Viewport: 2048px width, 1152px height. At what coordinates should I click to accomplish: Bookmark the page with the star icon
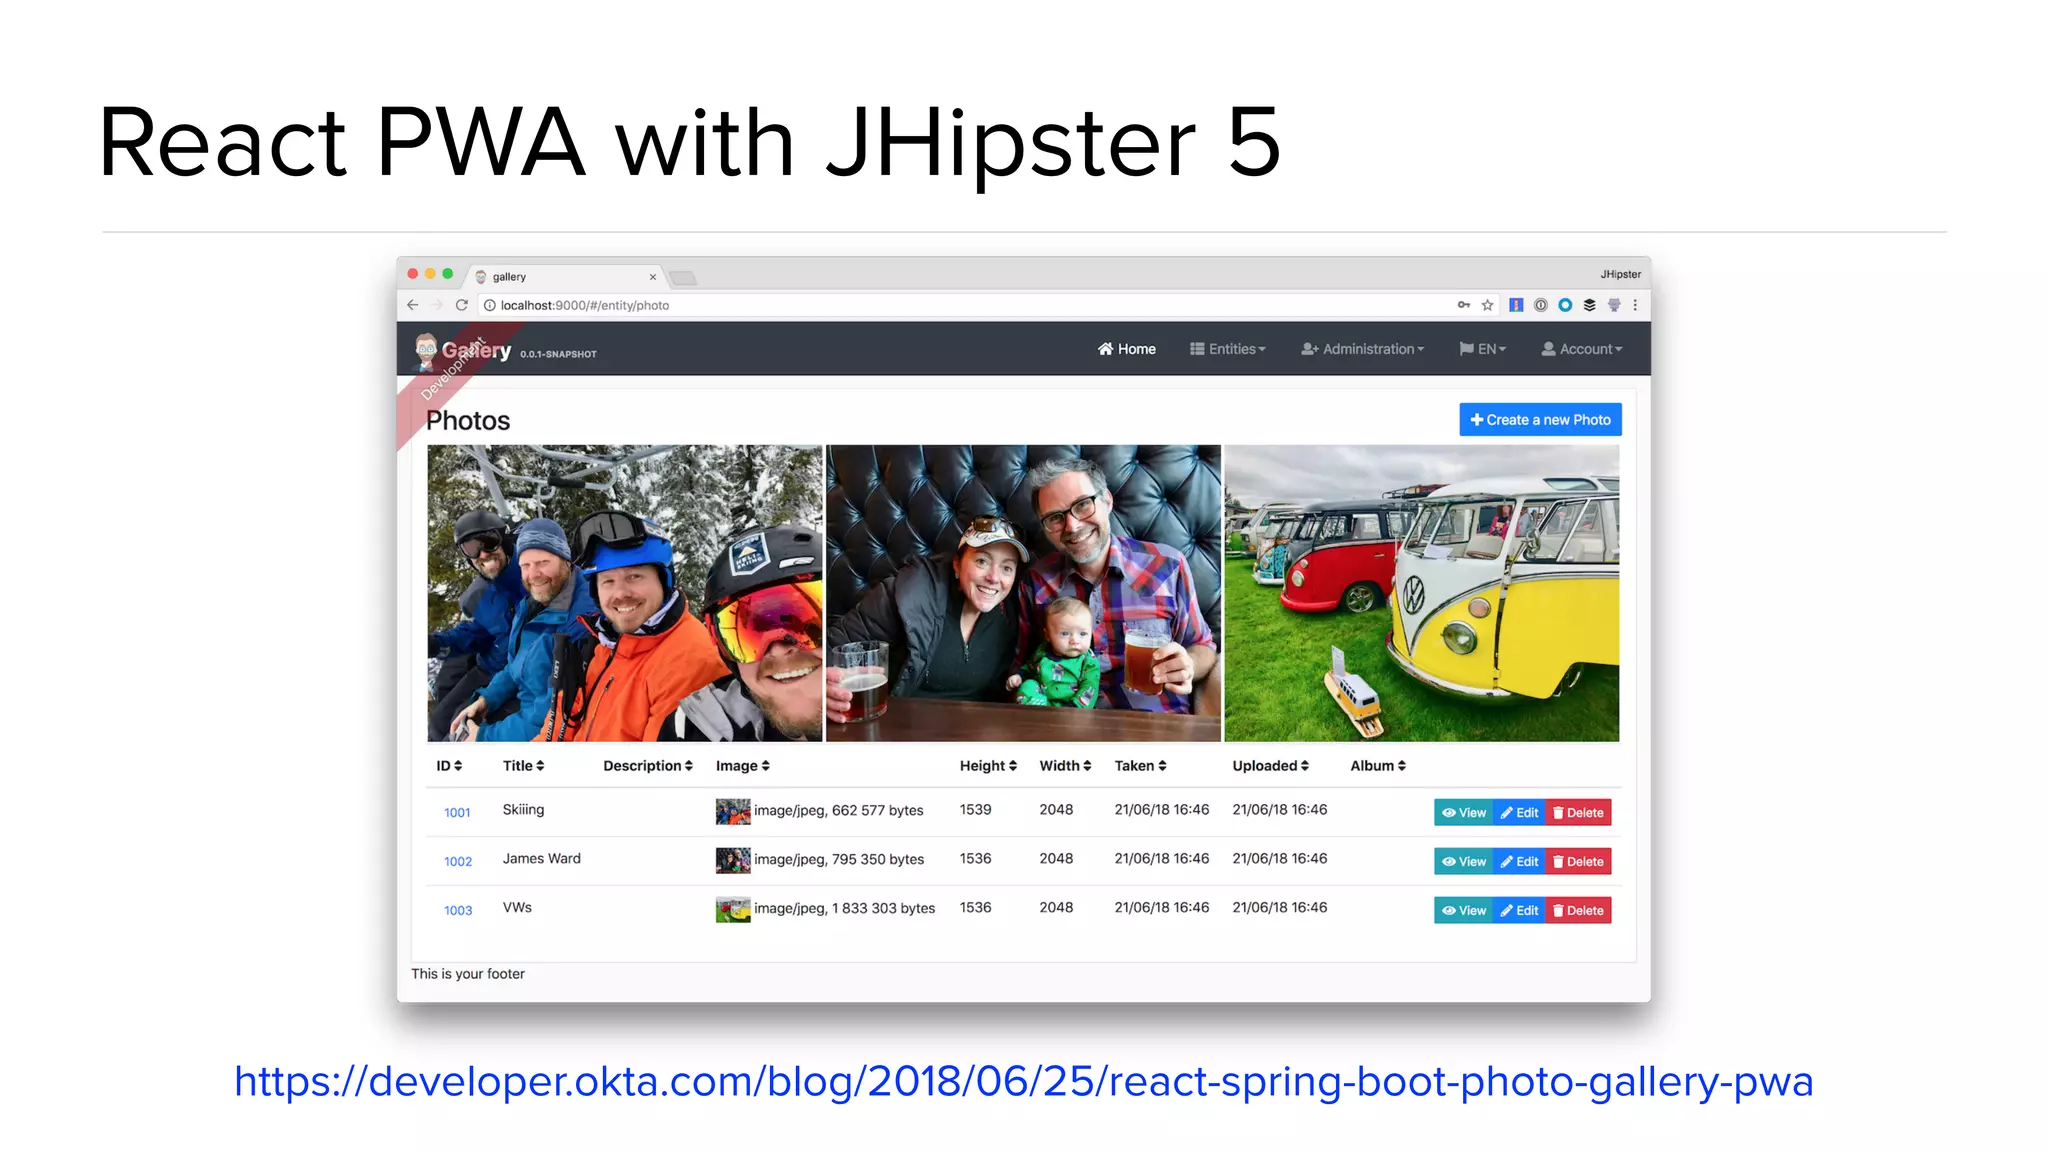click(x=1488, y=305)
